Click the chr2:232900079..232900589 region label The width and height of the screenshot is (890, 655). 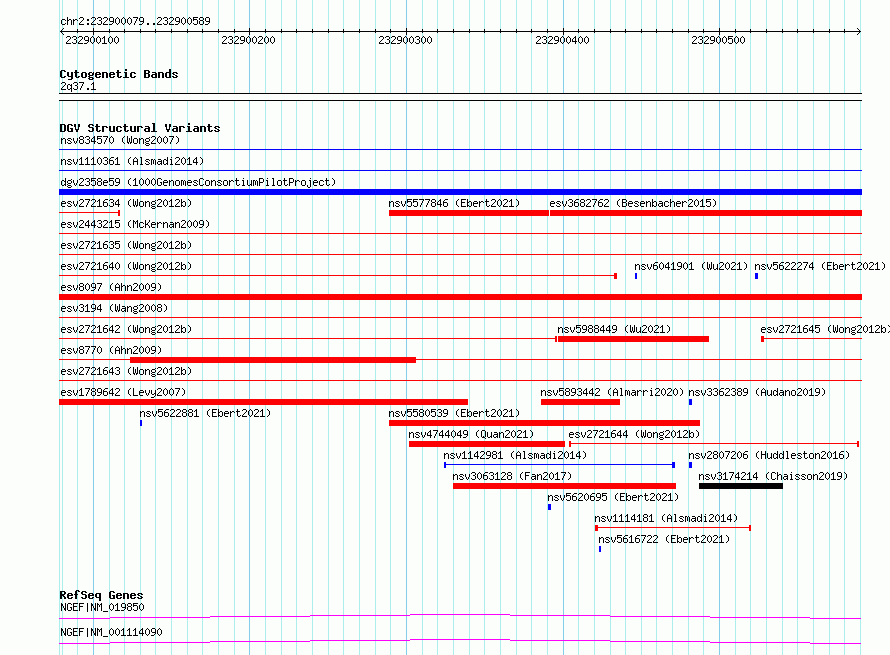click(x=135, y=21)
